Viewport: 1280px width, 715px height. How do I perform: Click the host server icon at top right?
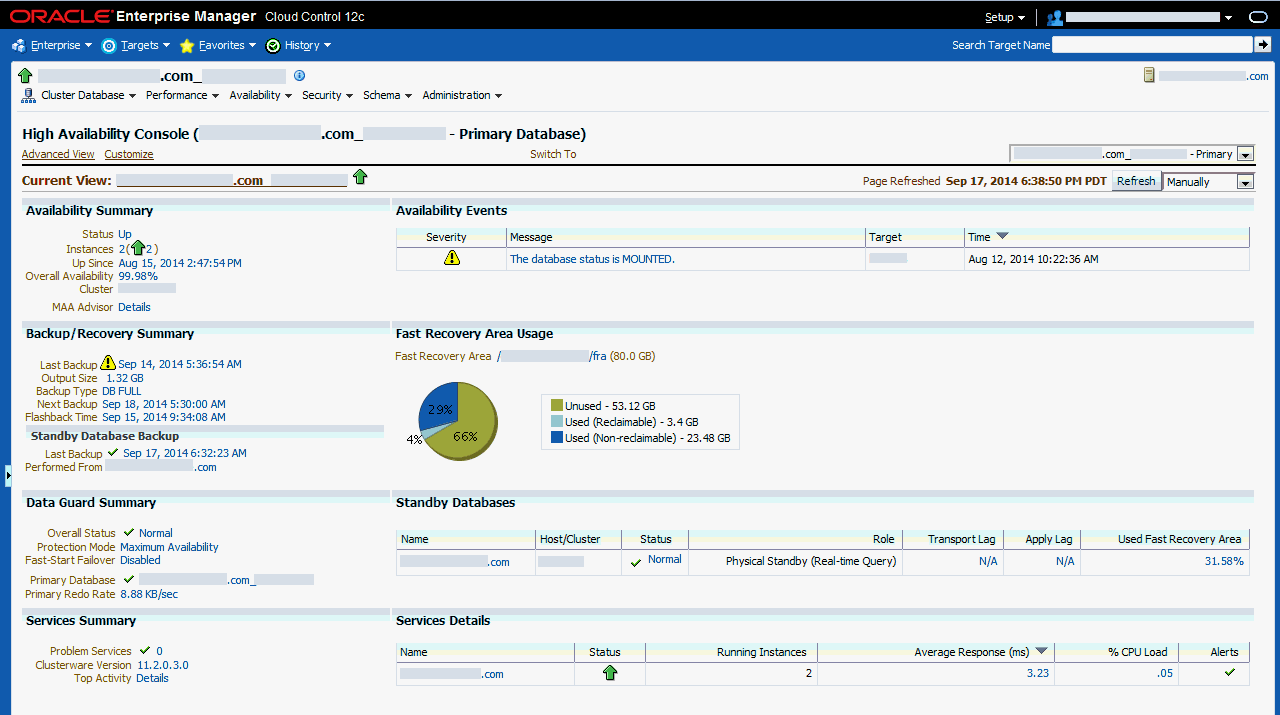(x=1150, y=75)
